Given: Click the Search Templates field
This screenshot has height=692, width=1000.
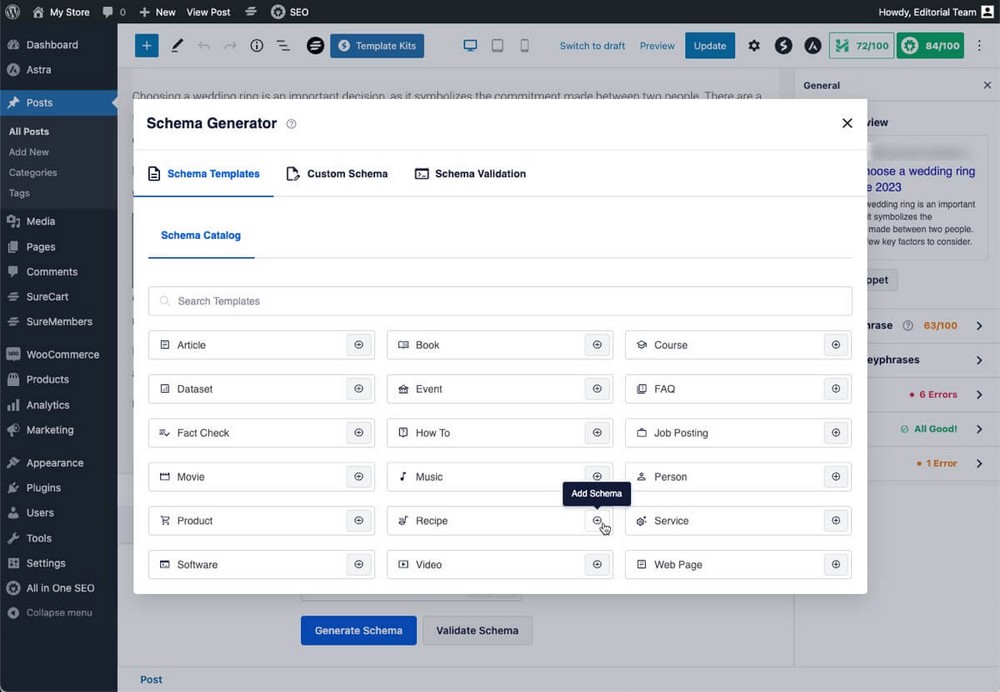Looking at the screenshot, I should [500, 301].
